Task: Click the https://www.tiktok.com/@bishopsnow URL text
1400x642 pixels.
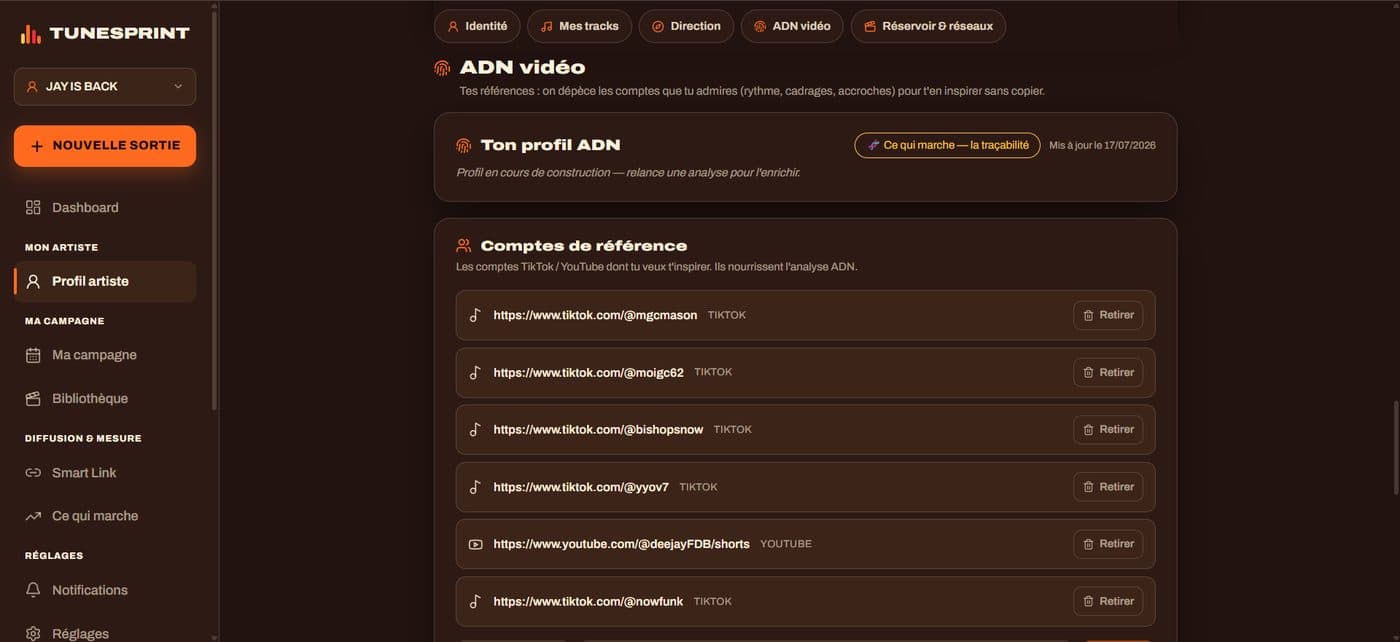Action: [x=598, y=430]
